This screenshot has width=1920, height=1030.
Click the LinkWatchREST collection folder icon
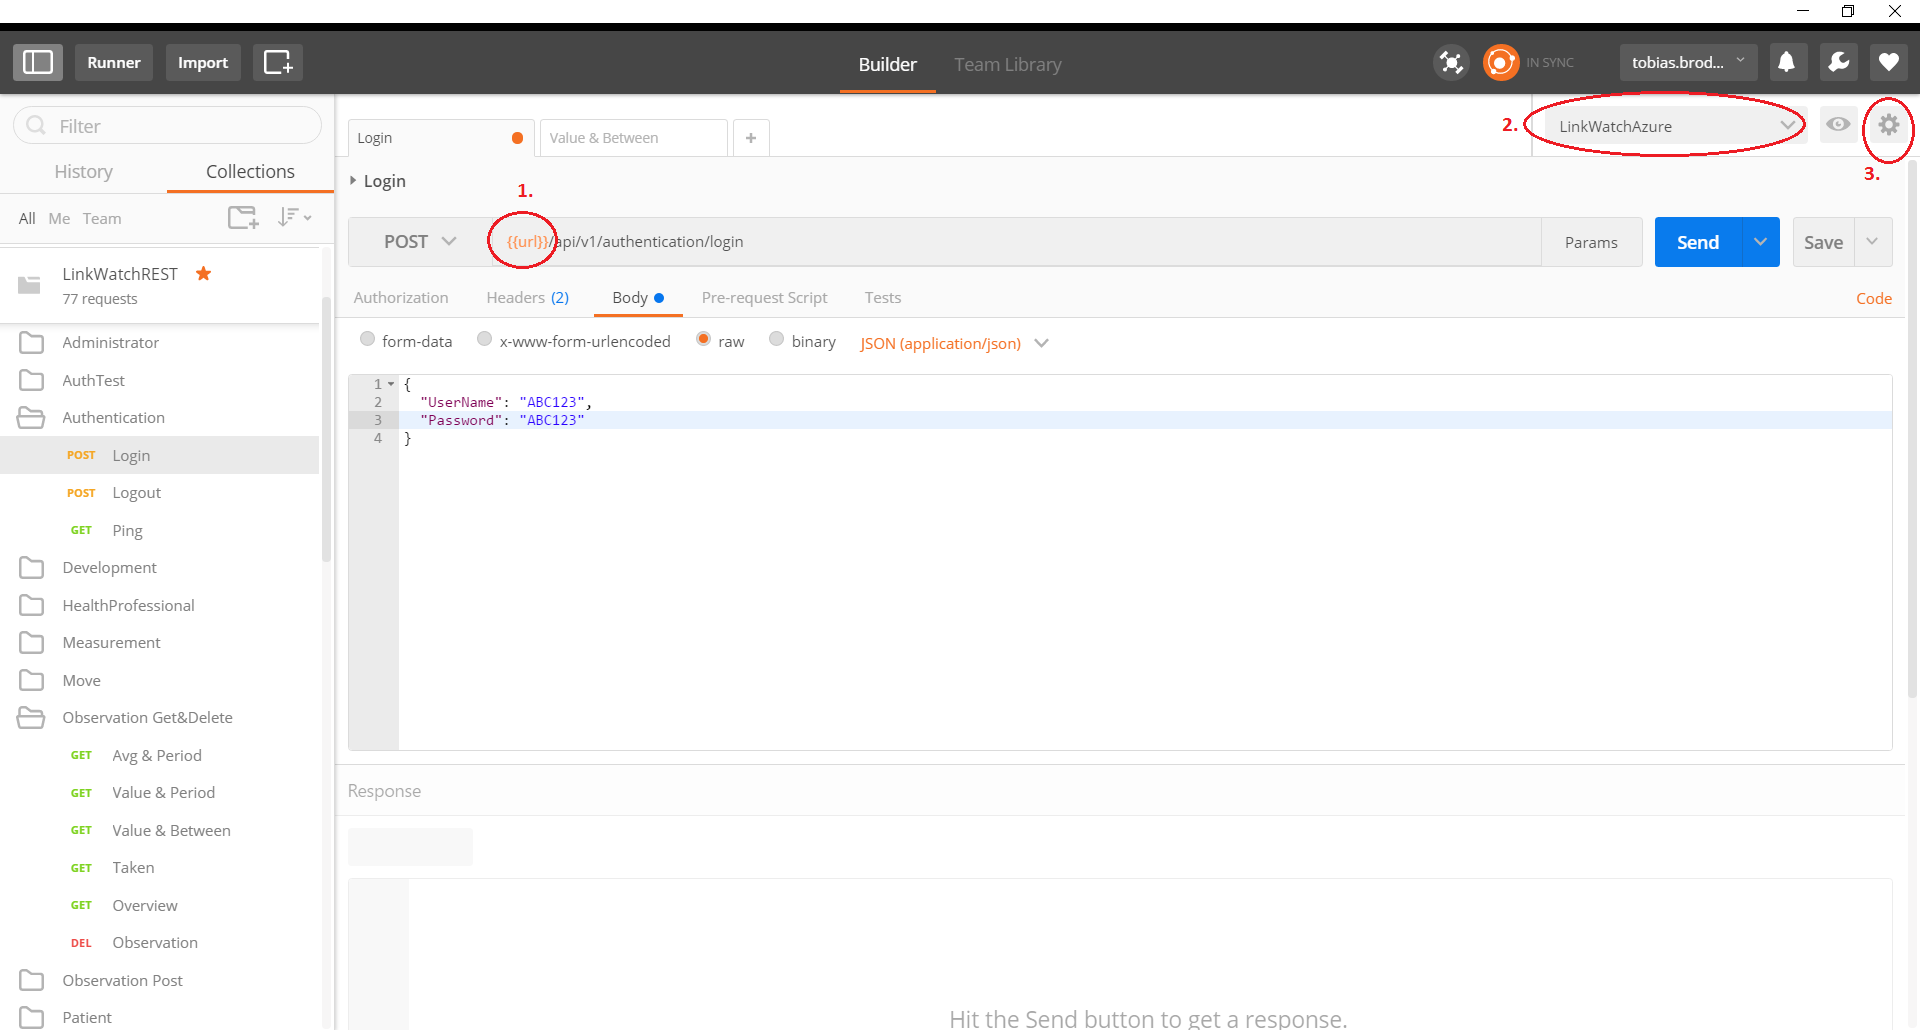tap(30, 285)
